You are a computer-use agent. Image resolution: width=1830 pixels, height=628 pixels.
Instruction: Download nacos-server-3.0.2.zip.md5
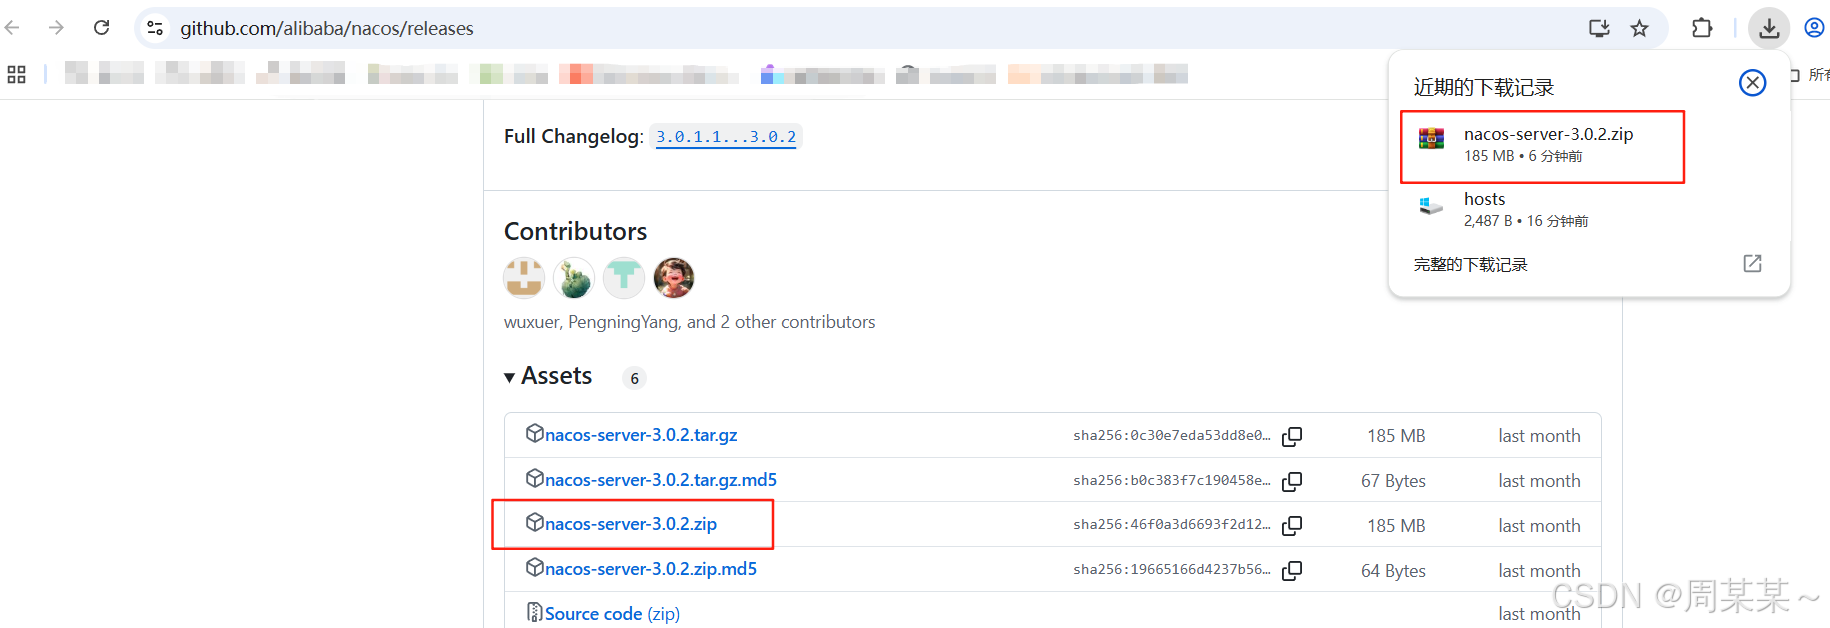pos(651,569)
